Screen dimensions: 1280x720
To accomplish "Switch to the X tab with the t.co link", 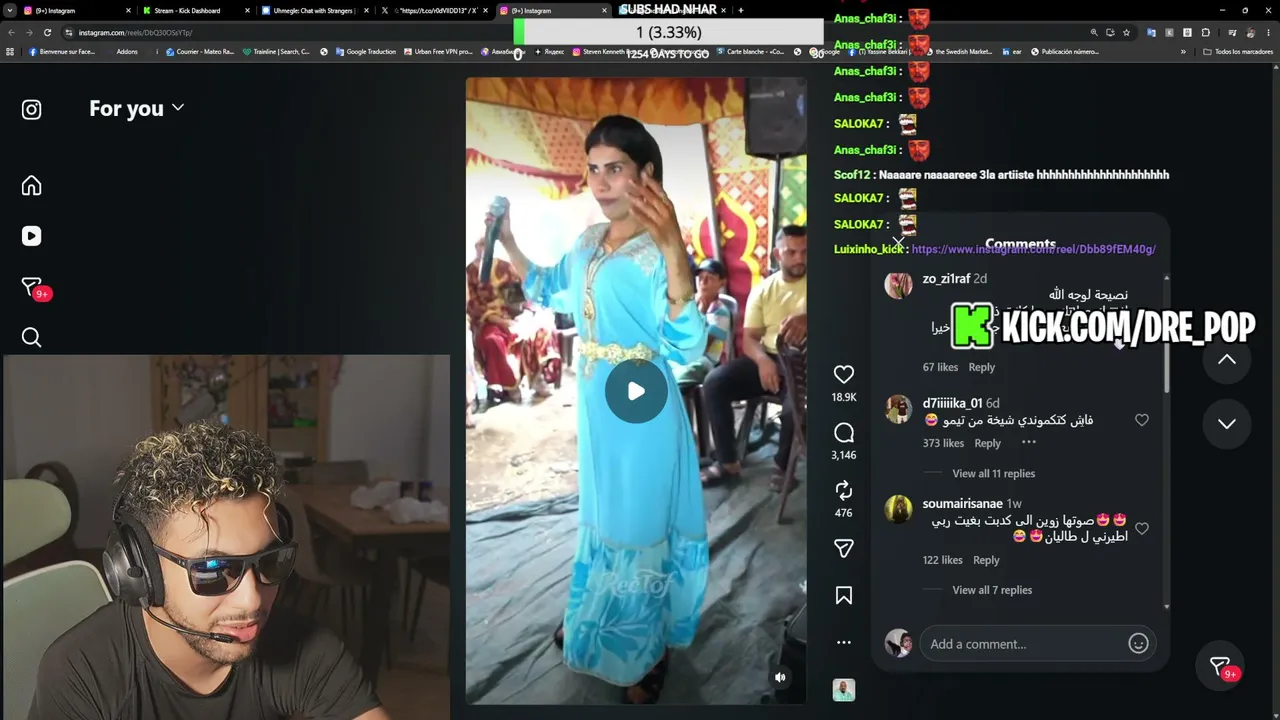I will coord(432,10).
